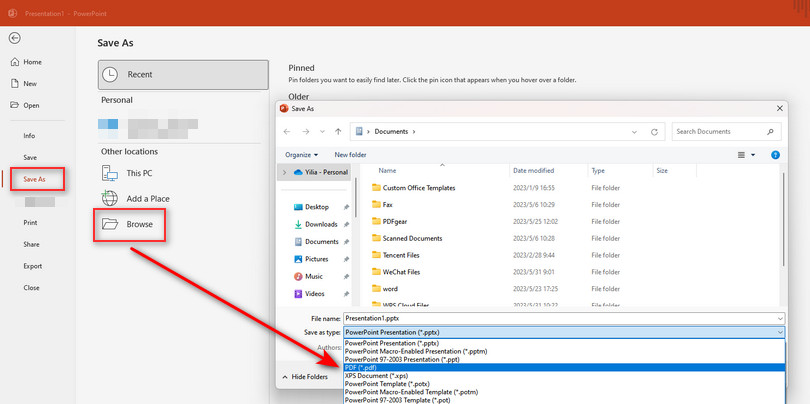This screenshot has height=404, width=810.
Task: Click the Forward arrow in Save As dialog
Action: [305, 132]
